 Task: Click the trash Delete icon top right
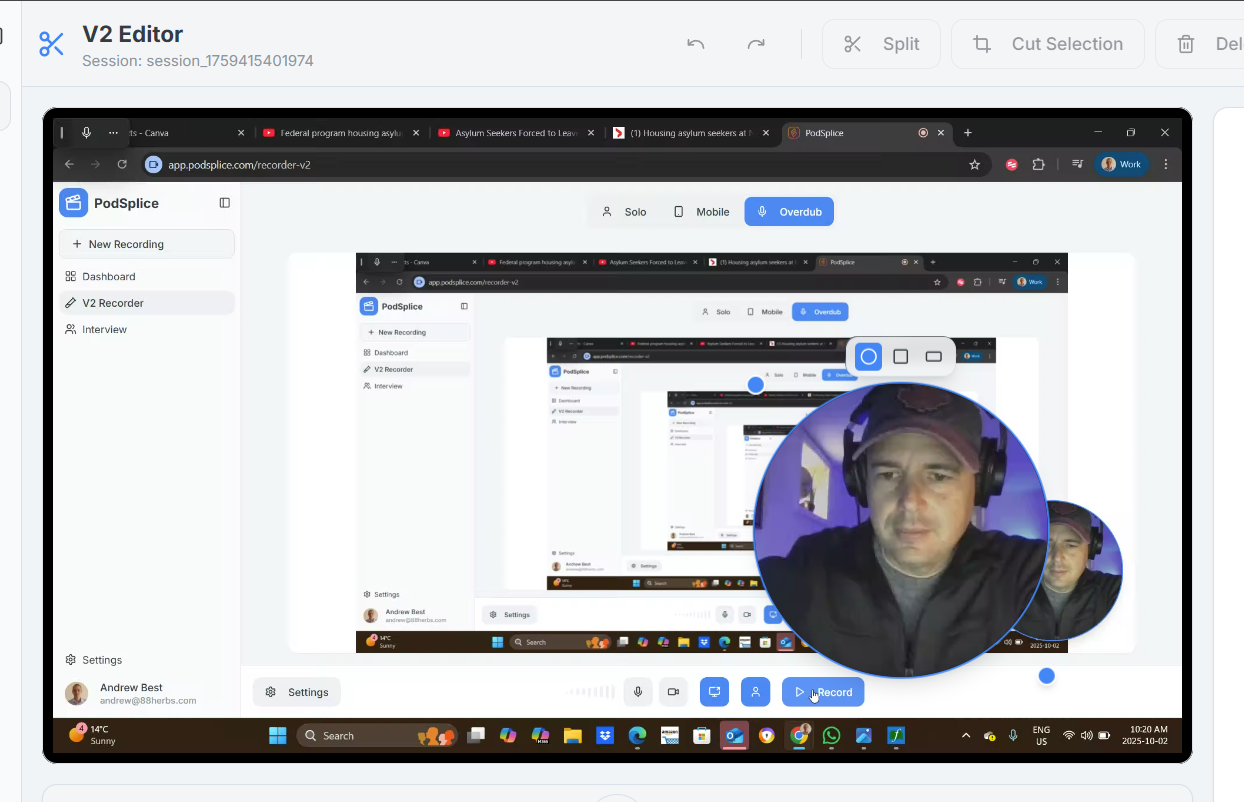pyautogui.click(x=1186, y=44)
